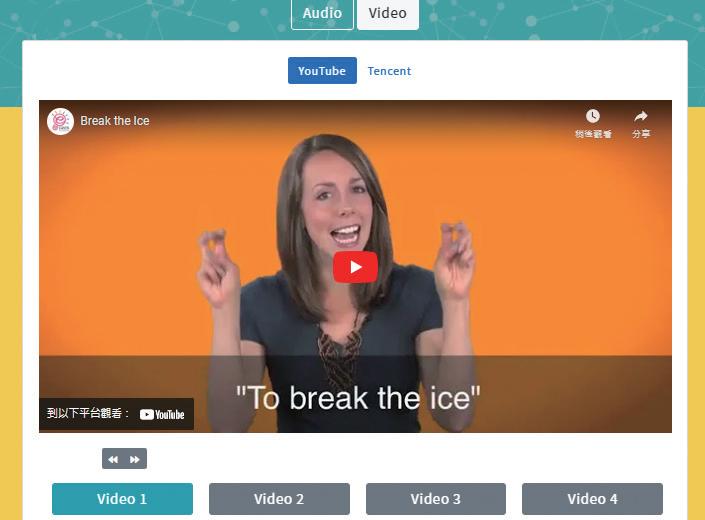This screenshot has width=705, height=520.
Task: Click the rewind double-arrow icon
Action: [113, 459]
